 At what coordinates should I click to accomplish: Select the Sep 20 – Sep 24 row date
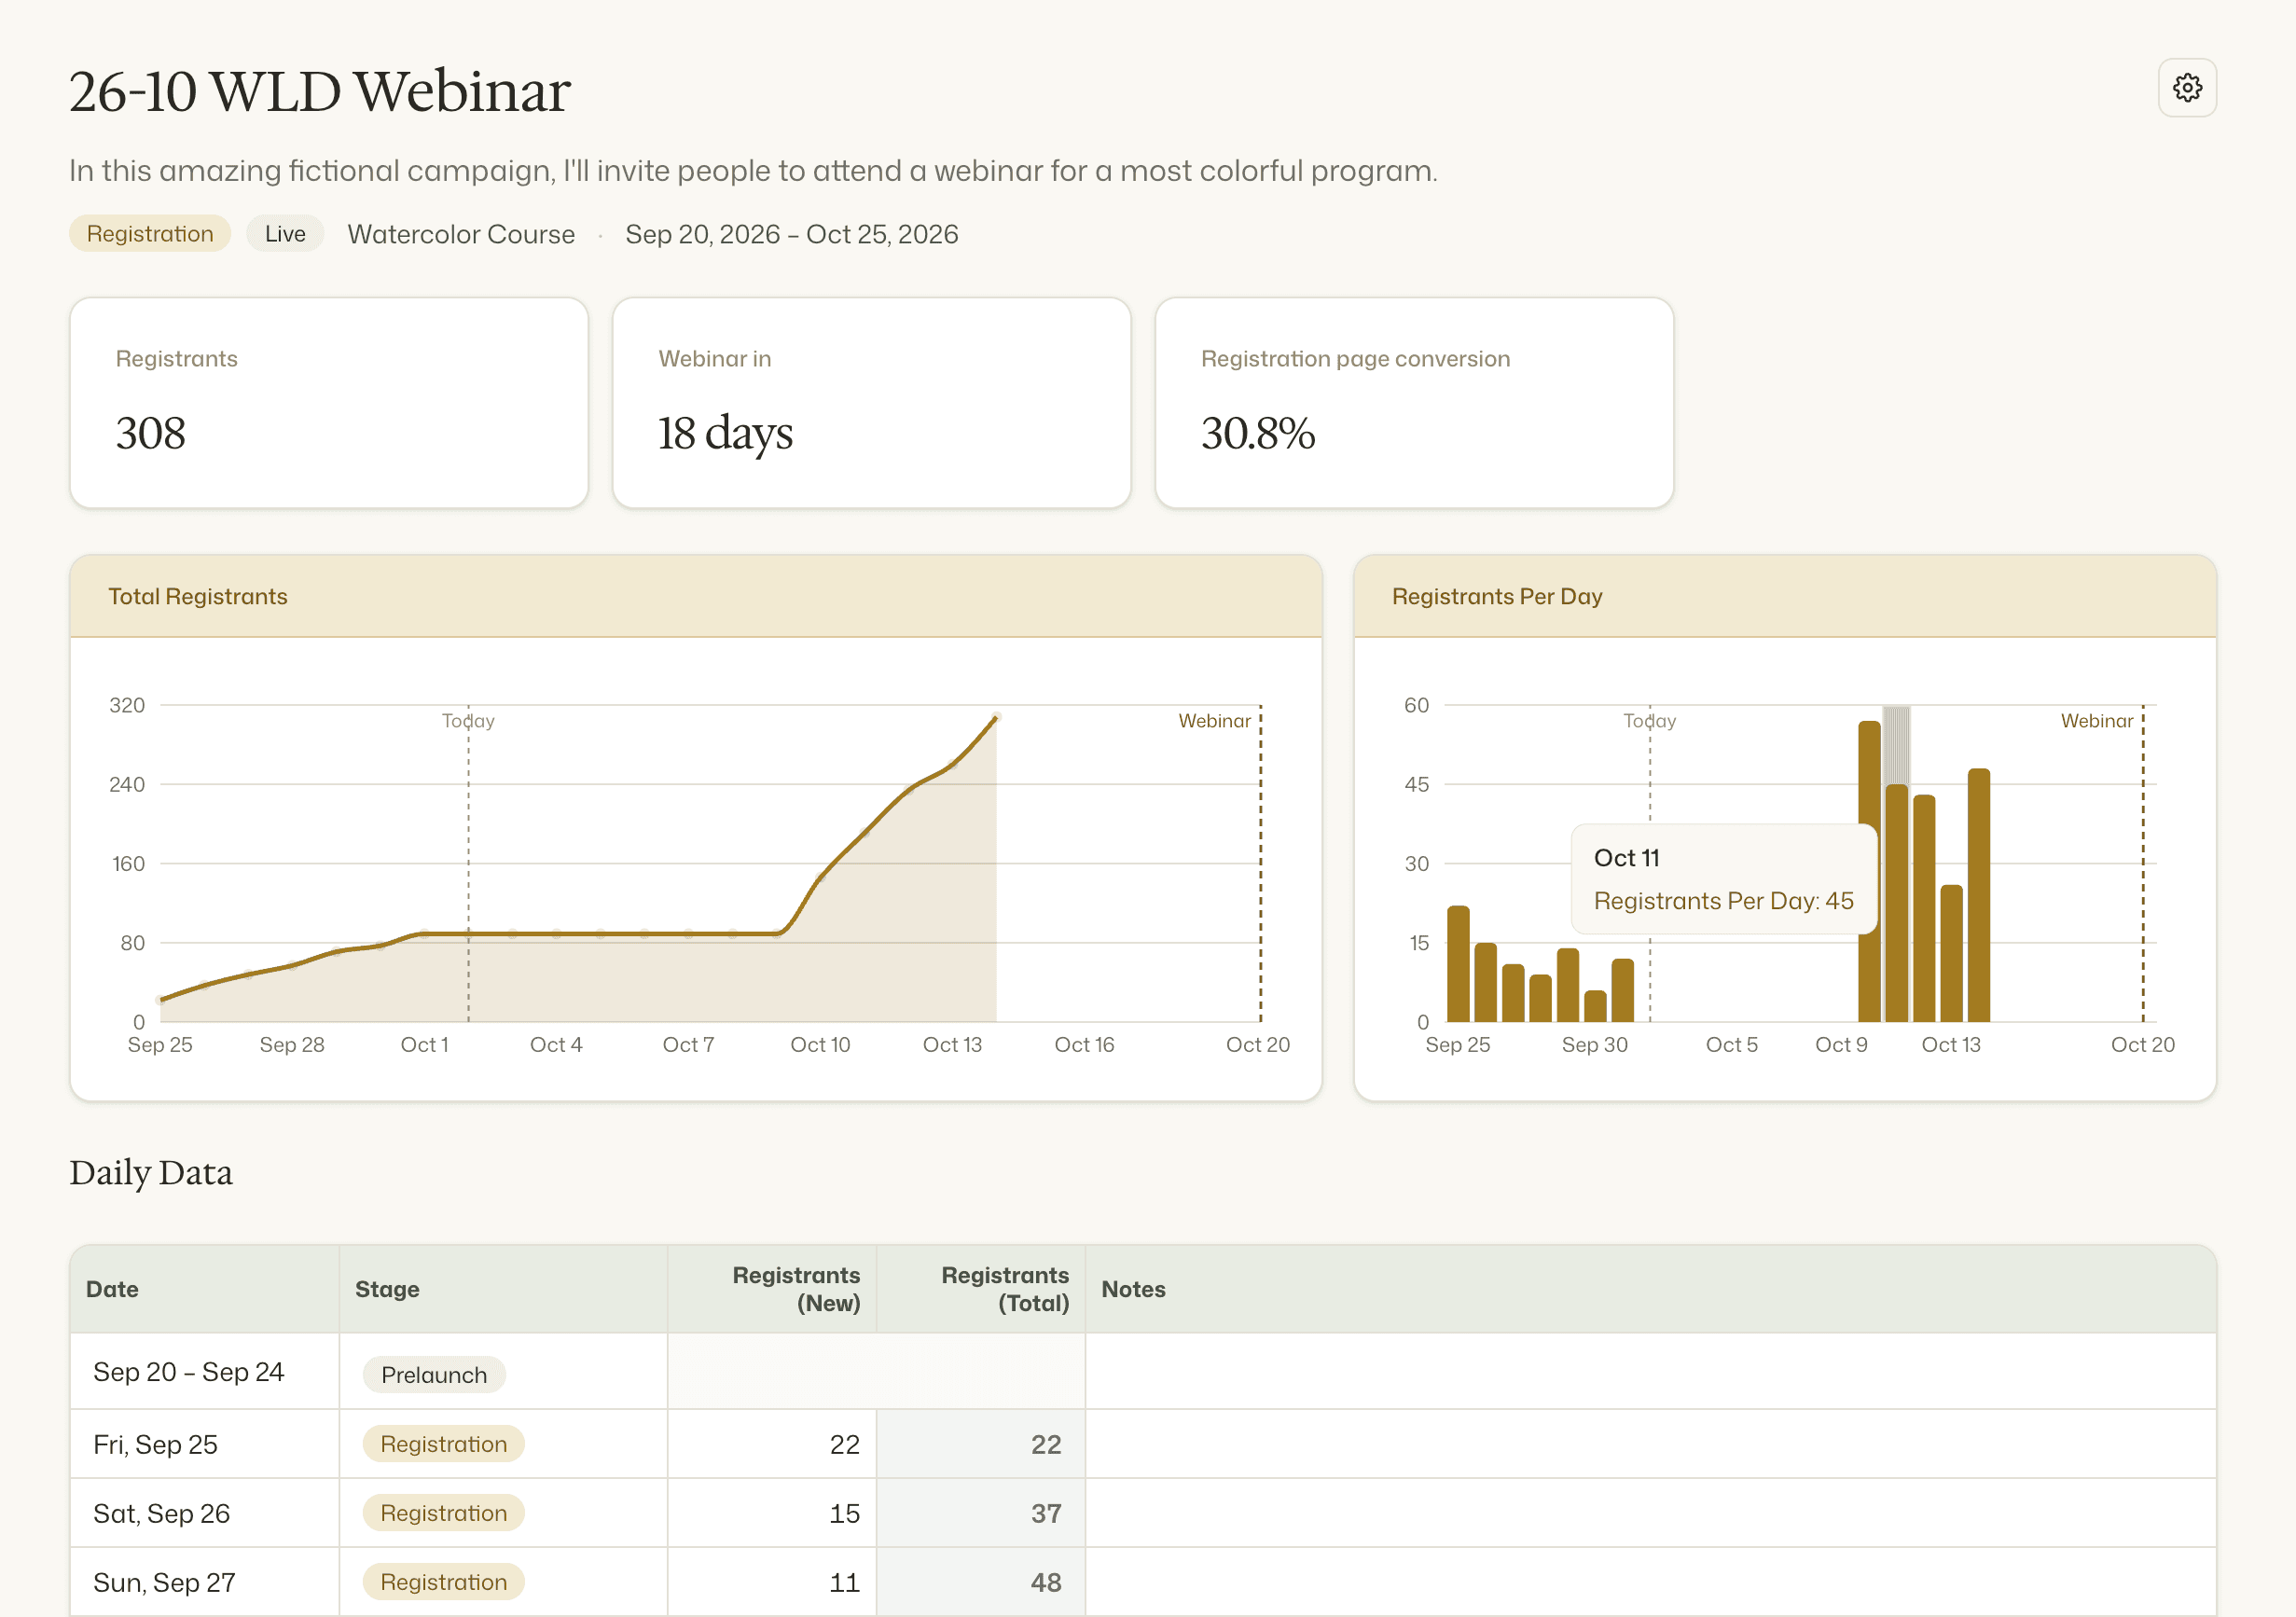[x=189, y=1372]
